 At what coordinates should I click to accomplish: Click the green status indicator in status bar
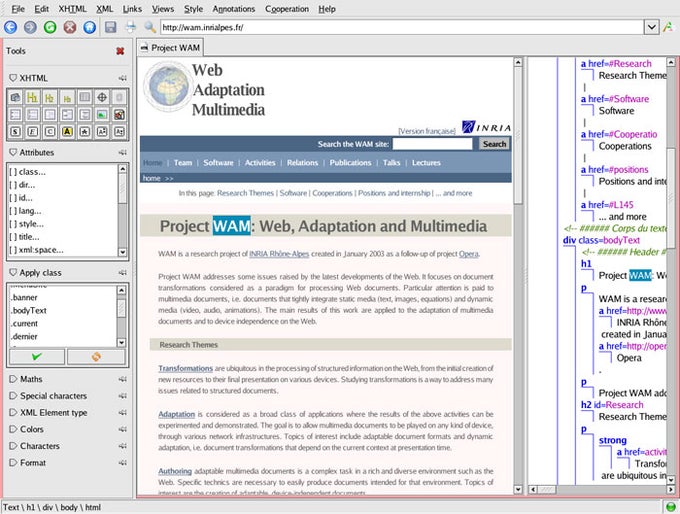click(x=670, y=507)
